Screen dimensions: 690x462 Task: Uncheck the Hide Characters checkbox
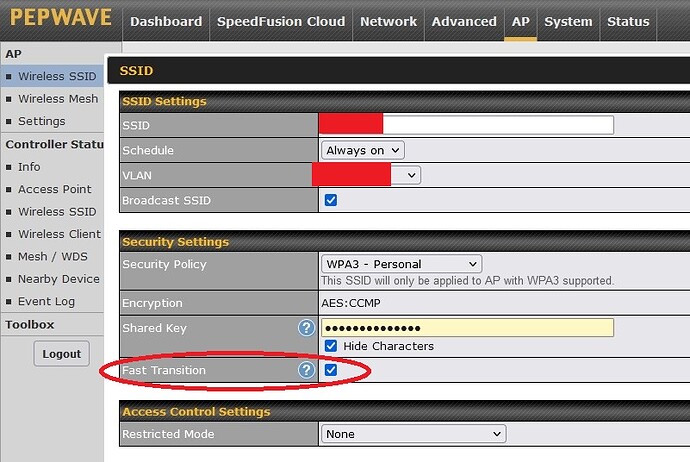[331, 346]
